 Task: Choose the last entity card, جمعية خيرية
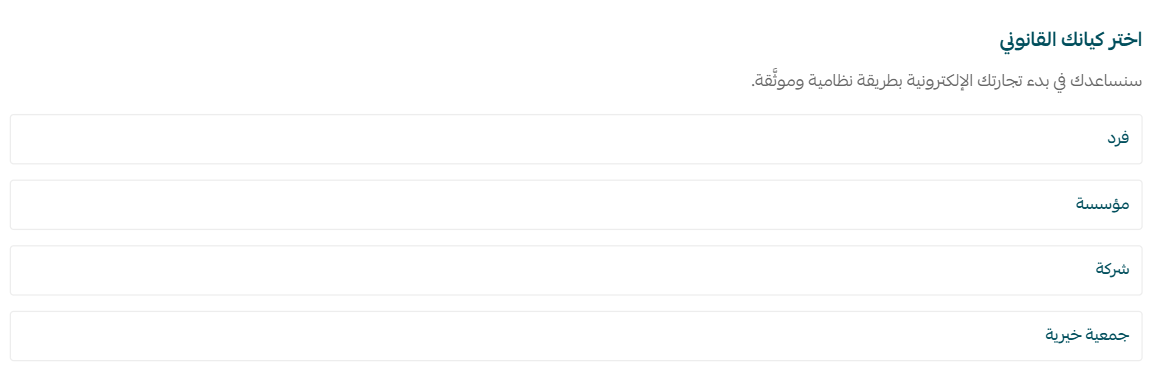576,336
